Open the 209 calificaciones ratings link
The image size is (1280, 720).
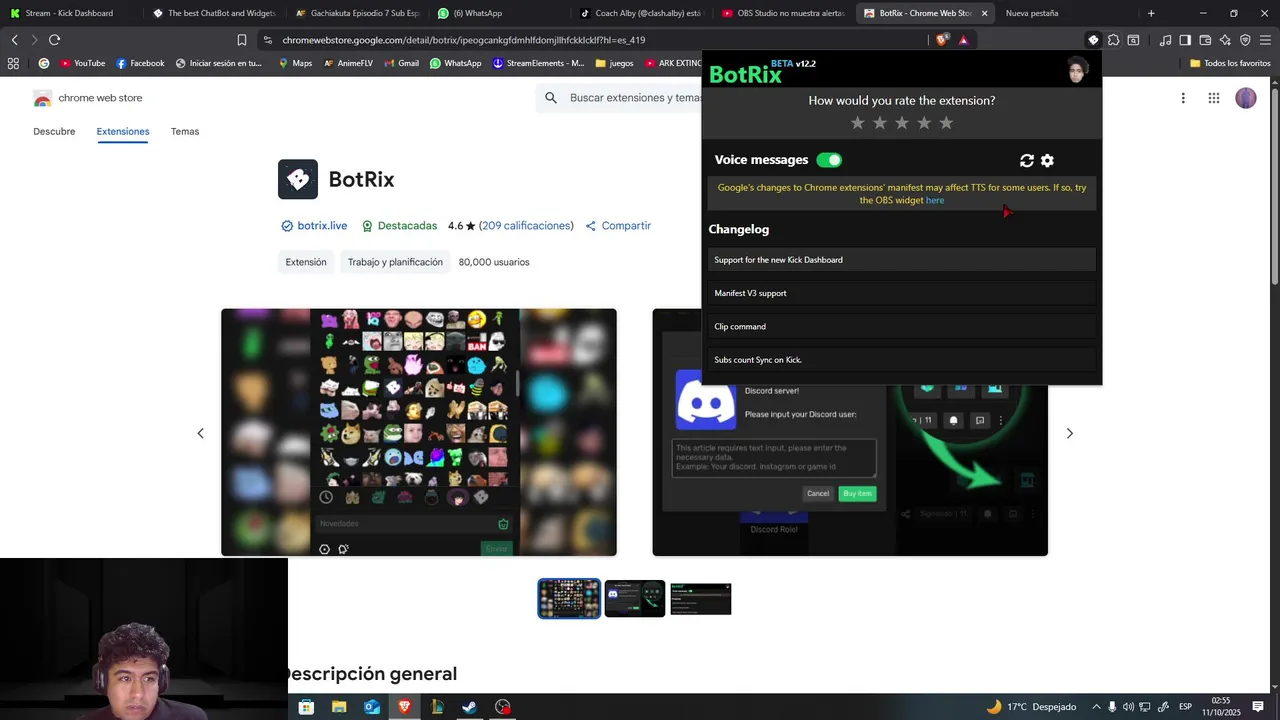tap(526, 226)
